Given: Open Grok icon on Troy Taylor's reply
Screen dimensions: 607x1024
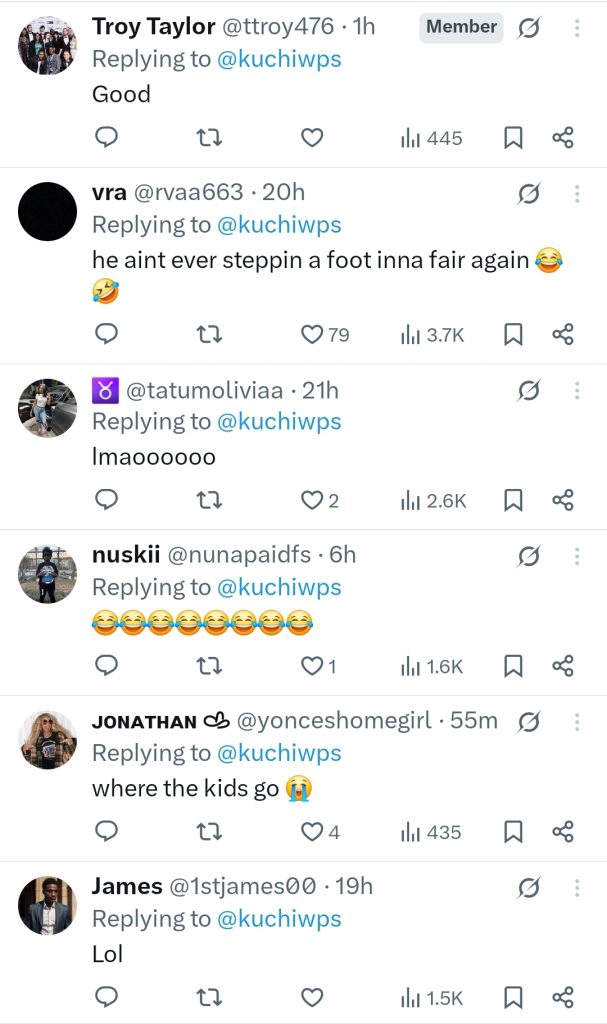Looking at the screenshot, I should [529, 30].
